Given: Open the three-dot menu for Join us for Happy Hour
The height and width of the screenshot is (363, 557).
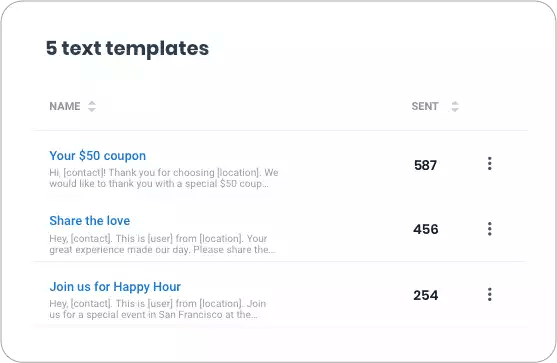Looking at the screenshot, I should point(490,294).
